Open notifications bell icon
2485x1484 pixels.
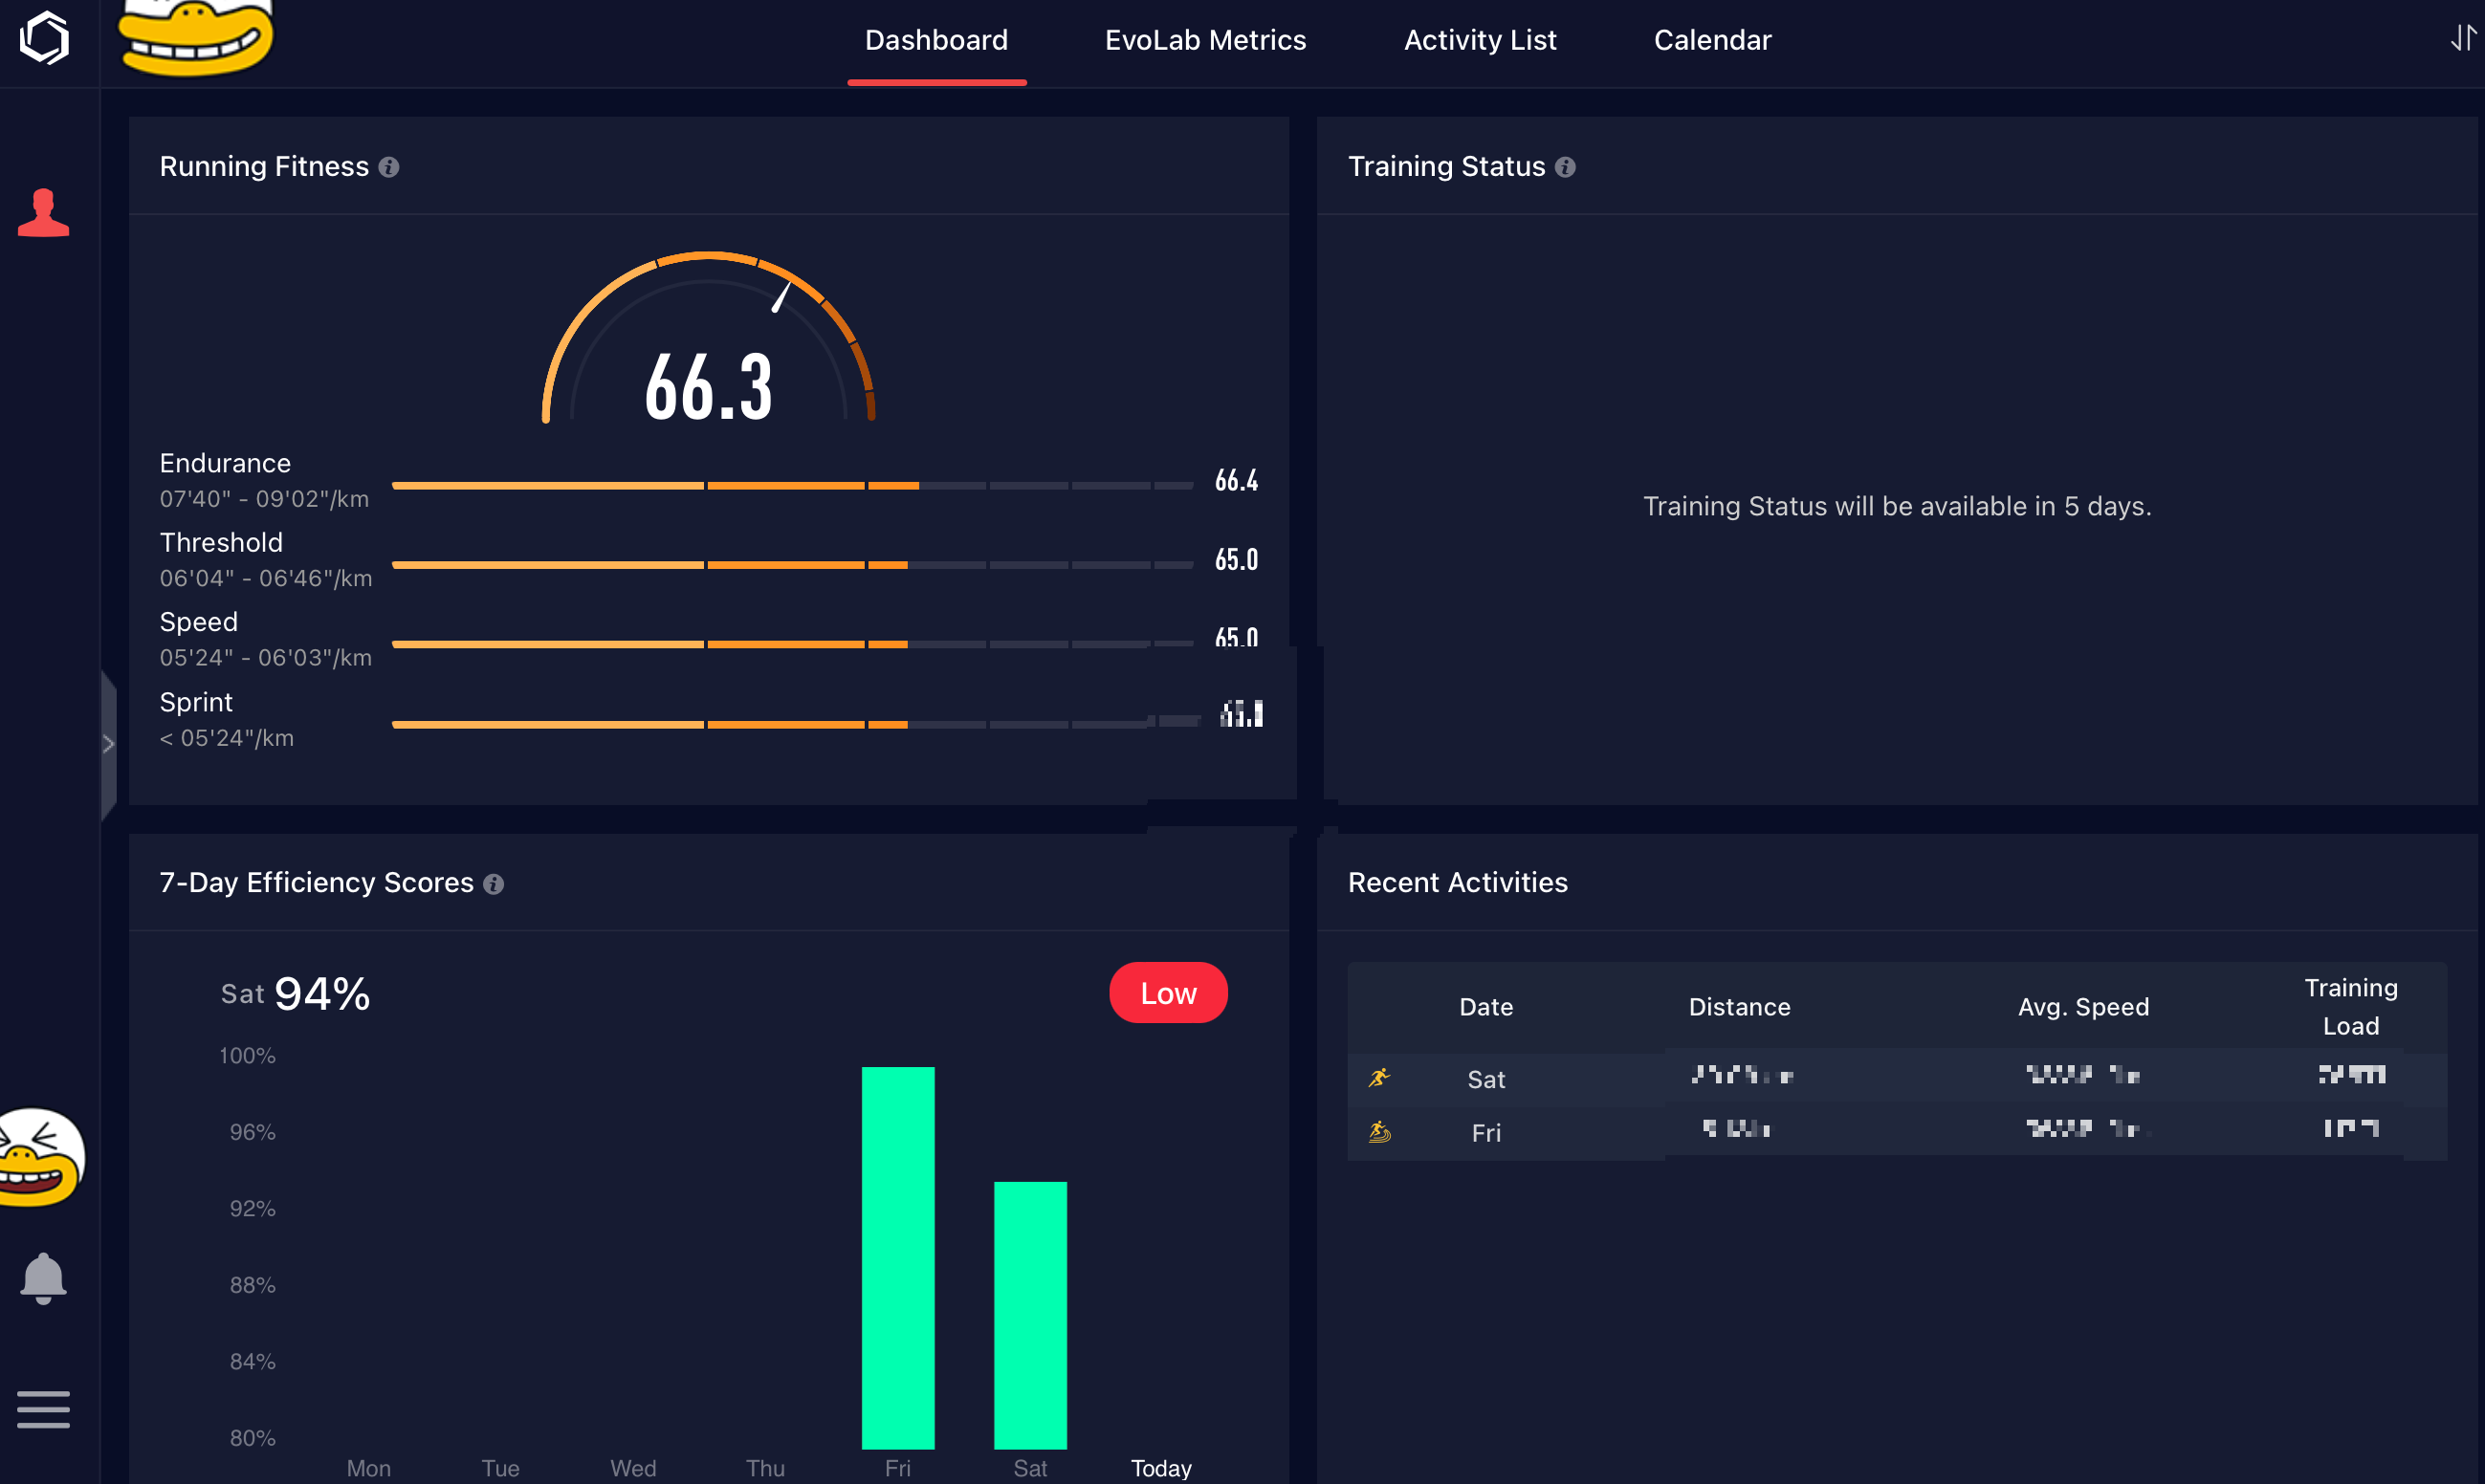[43, 1277]
